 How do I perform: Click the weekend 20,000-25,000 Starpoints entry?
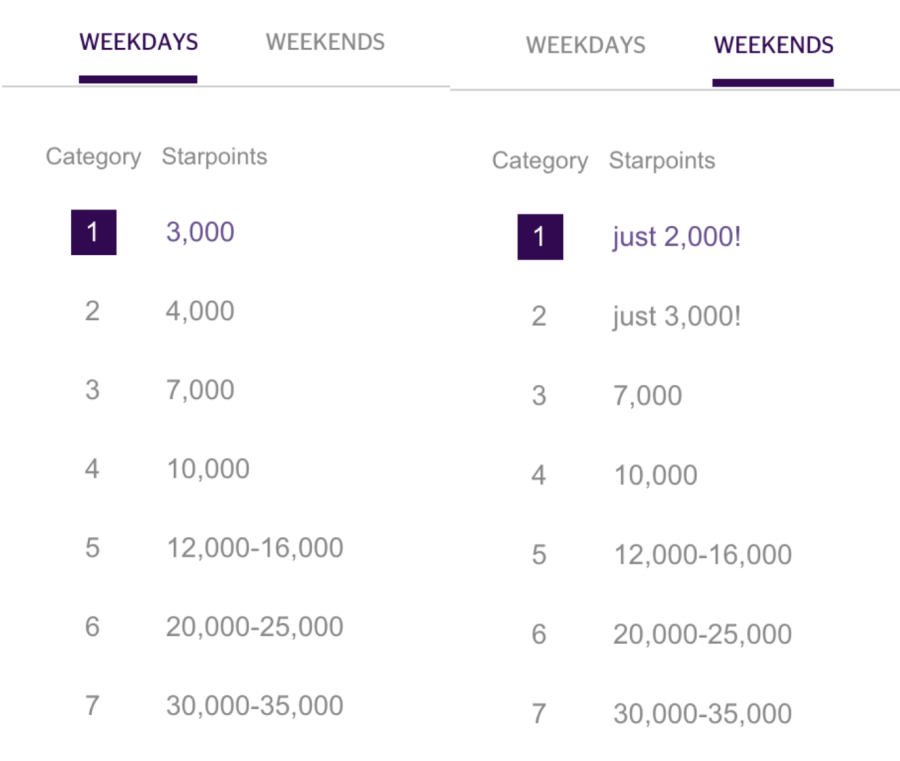pos(702,634)
